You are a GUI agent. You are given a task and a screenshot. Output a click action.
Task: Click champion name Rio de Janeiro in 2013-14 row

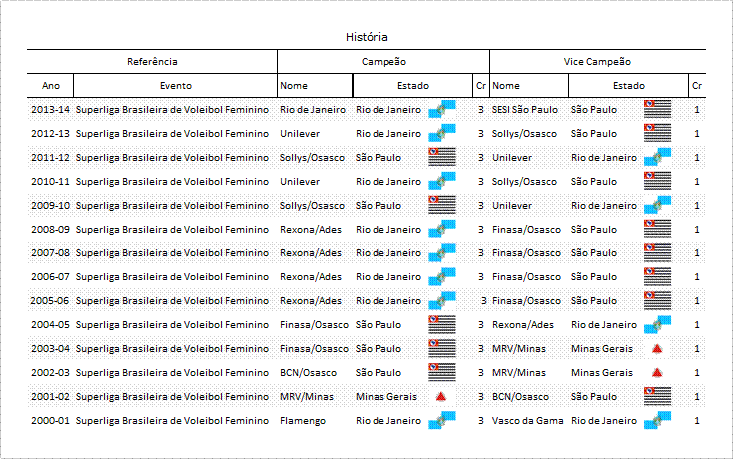click(313, 109)
